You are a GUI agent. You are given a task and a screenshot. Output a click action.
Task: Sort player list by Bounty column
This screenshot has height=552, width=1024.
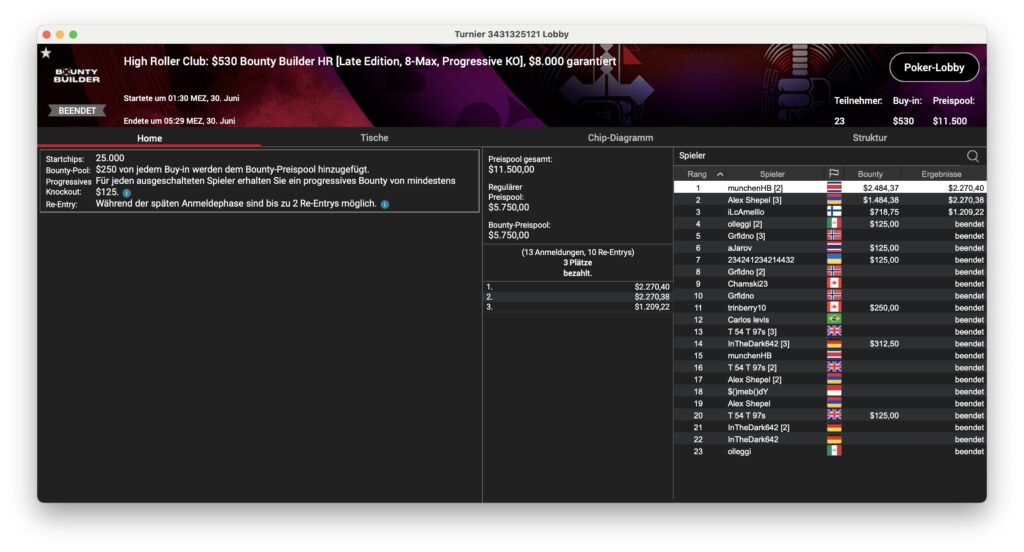[870, 174]
